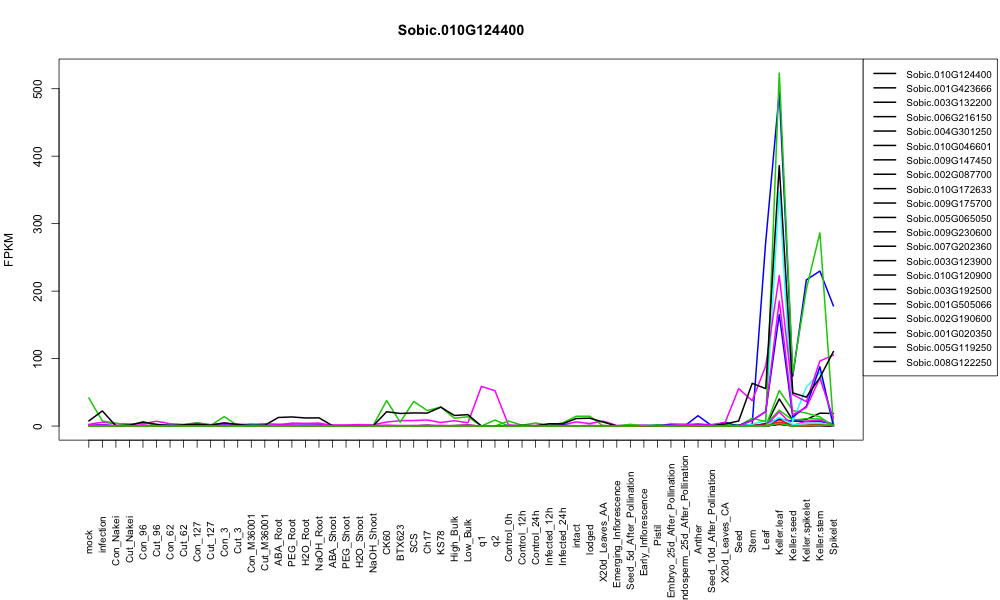
Task: Click legend entry Sobic.003G192500
Action: point(948,290)
